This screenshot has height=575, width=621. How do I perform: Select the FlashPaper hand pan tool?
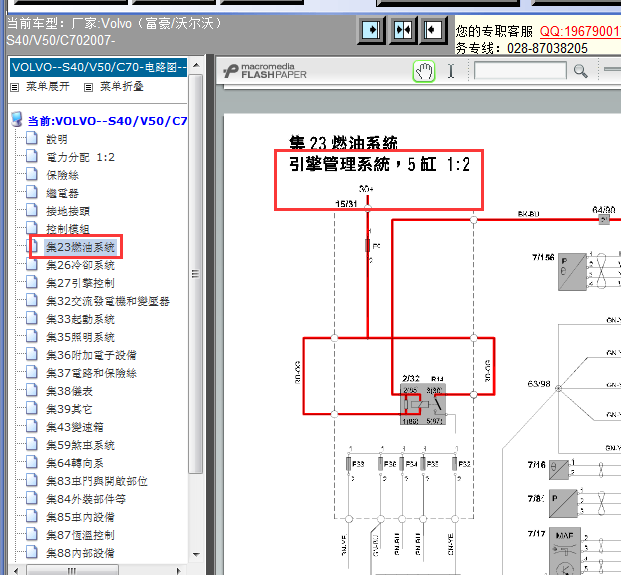[424, 71]
